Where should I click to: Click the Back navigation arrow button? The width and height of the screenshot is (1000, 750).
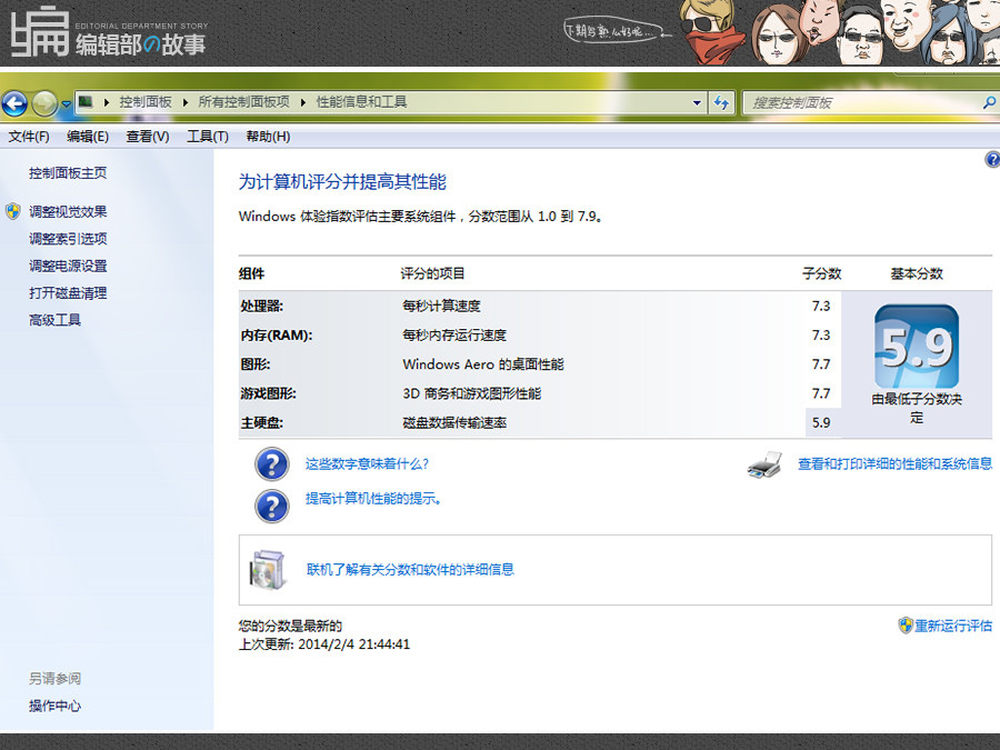pos(14,102)
